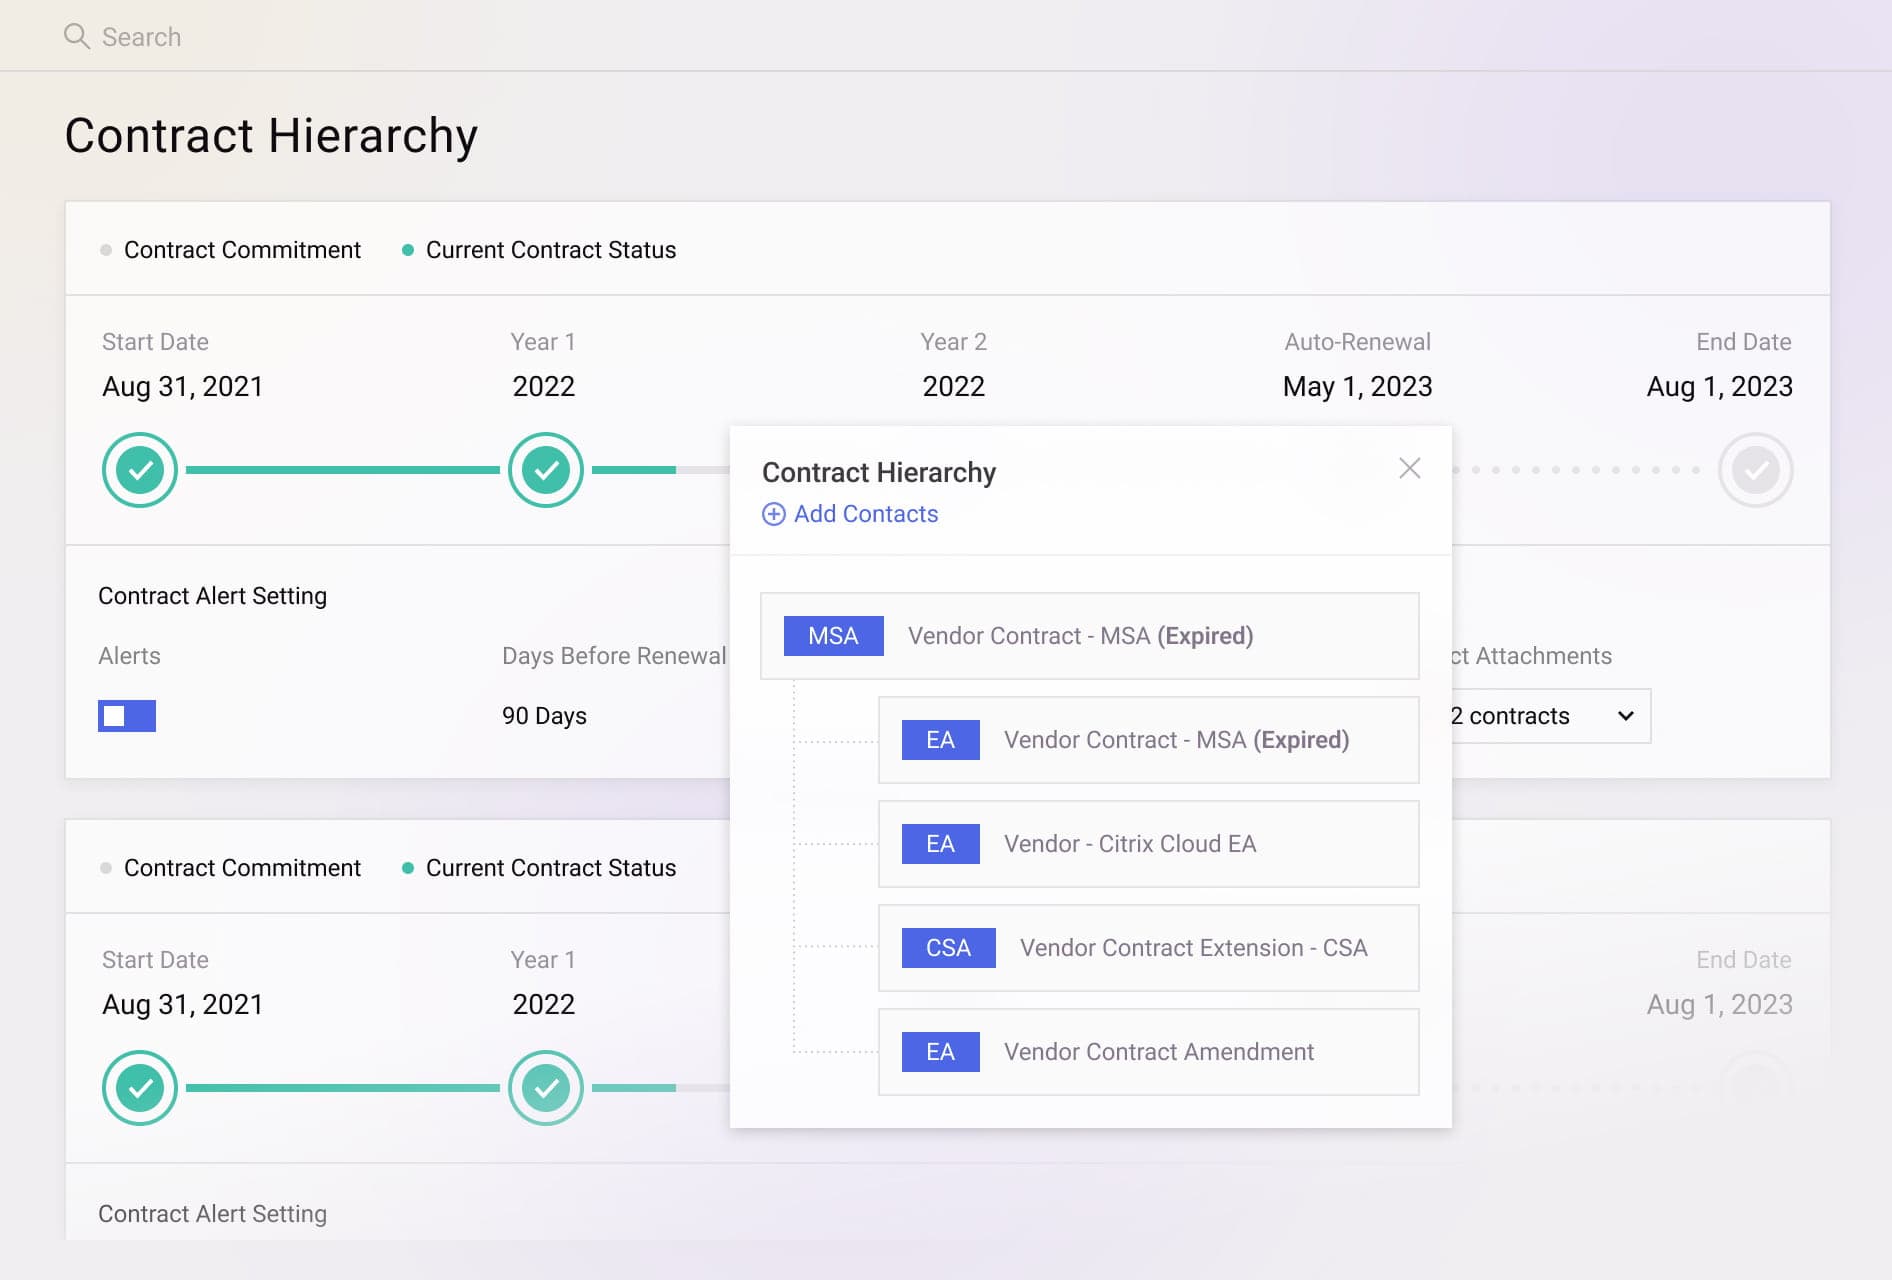Click the grayed-out End Date checkmark circle
This screenshot has width=1892, height=1280.
[1756, 469]
